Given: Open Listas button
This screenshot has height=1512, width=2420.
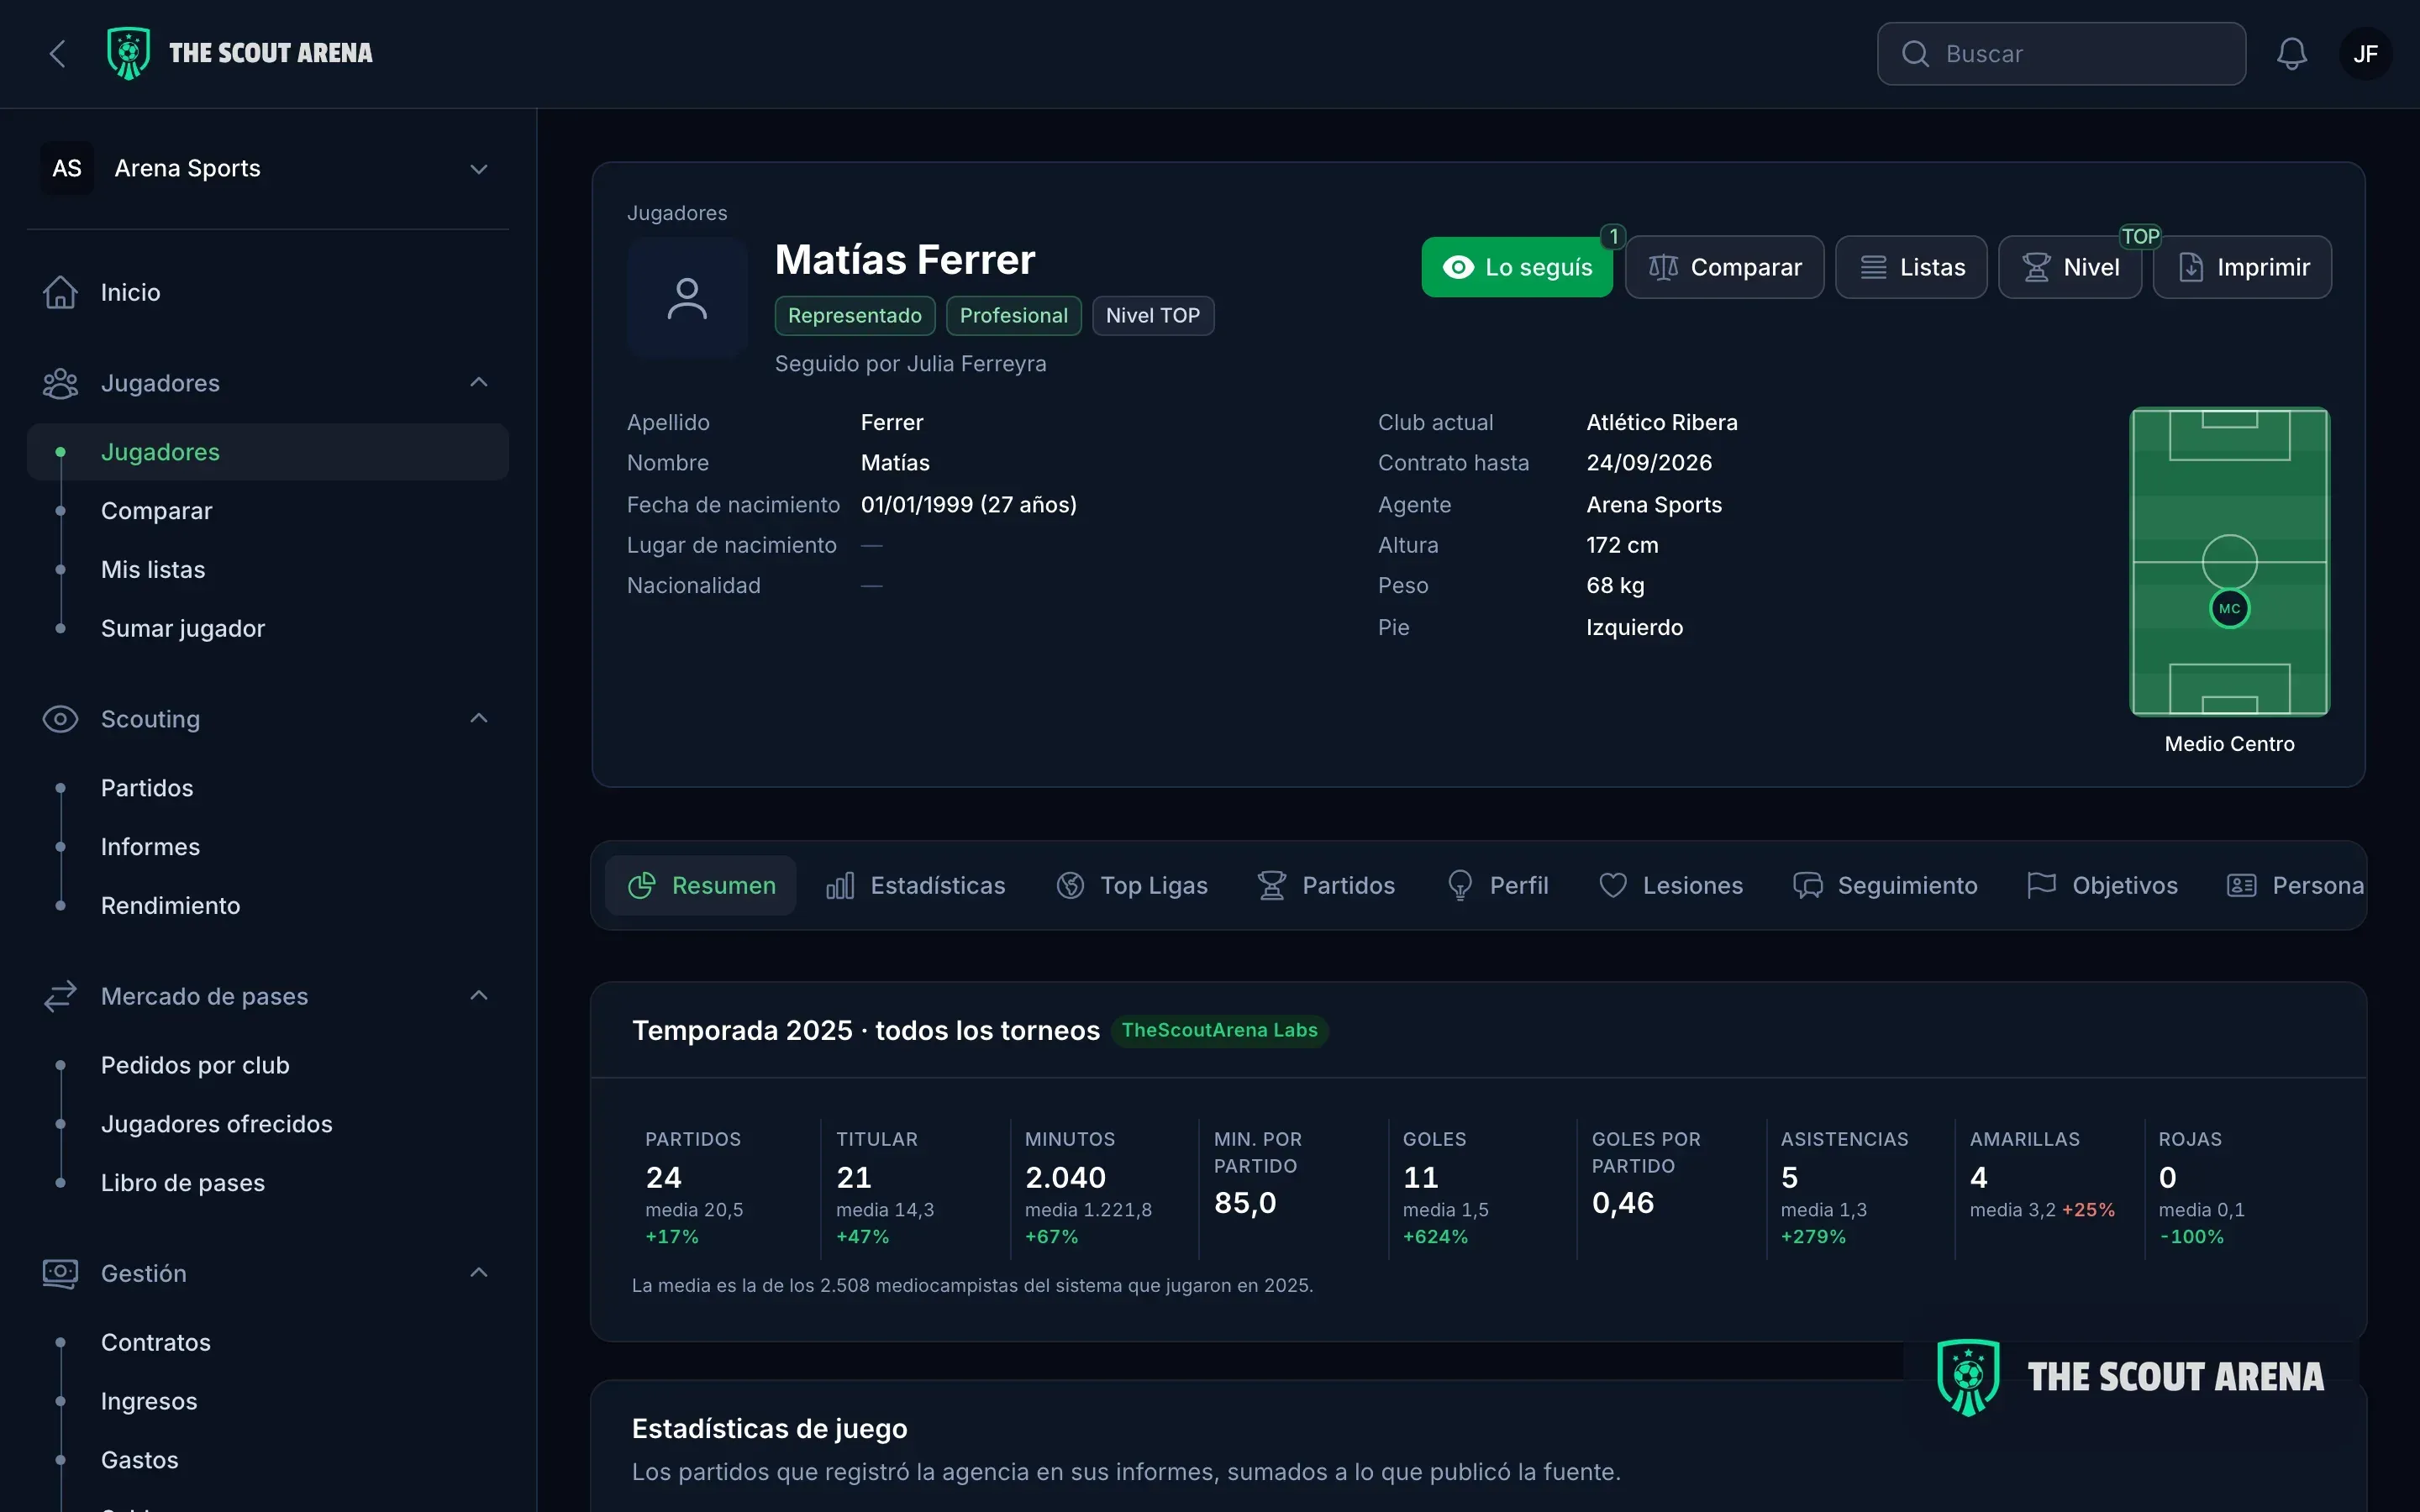Looking at the screenshot, I should (x=1911, y=267).
